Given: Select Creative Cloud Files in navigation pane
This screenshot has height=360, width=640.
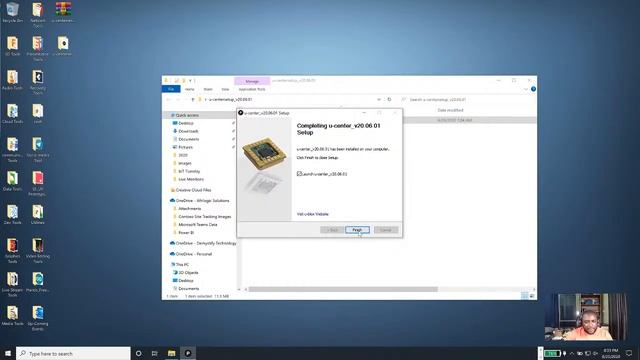Looking at the screenshot, I should pyautogui.click(x=193, y=190).
